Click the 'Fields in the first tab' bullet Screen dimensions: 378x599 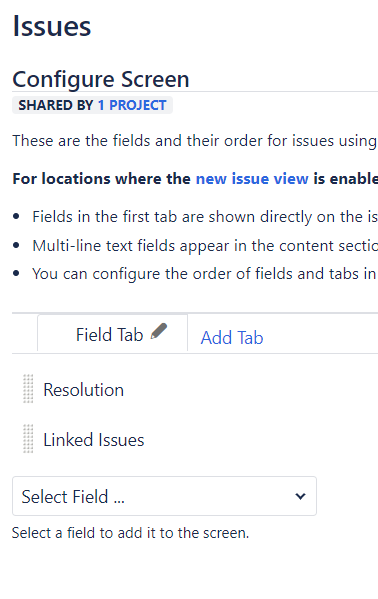[x=205, y=217]
